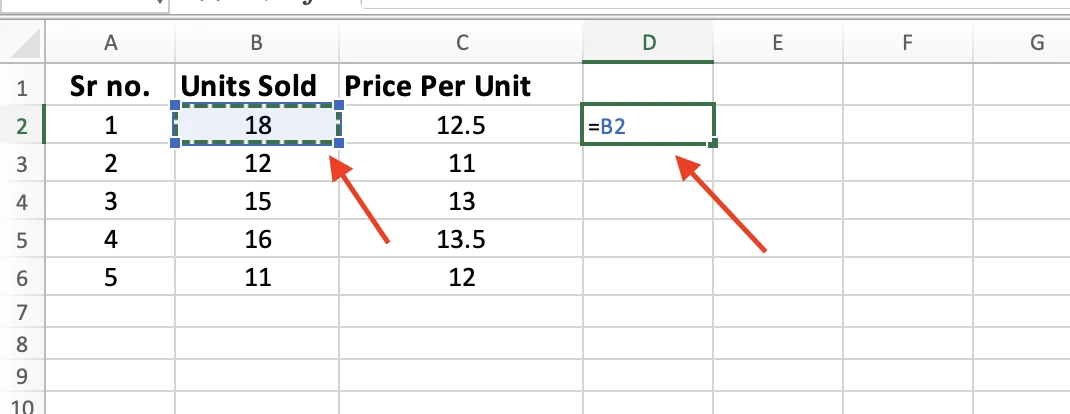The image size is (1070, 414).
Task: Click the 'Units Sold' heading cell
Action: pos(257,86)
